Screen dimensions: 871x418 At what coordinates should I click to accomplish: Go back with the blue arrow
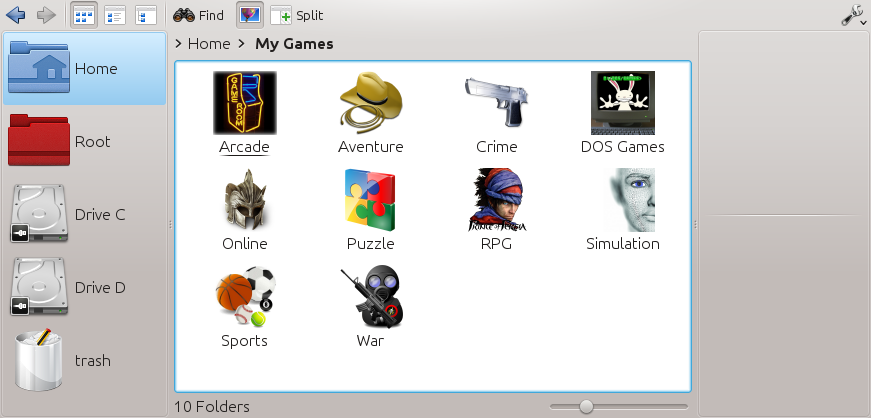(x=15, y=15)
